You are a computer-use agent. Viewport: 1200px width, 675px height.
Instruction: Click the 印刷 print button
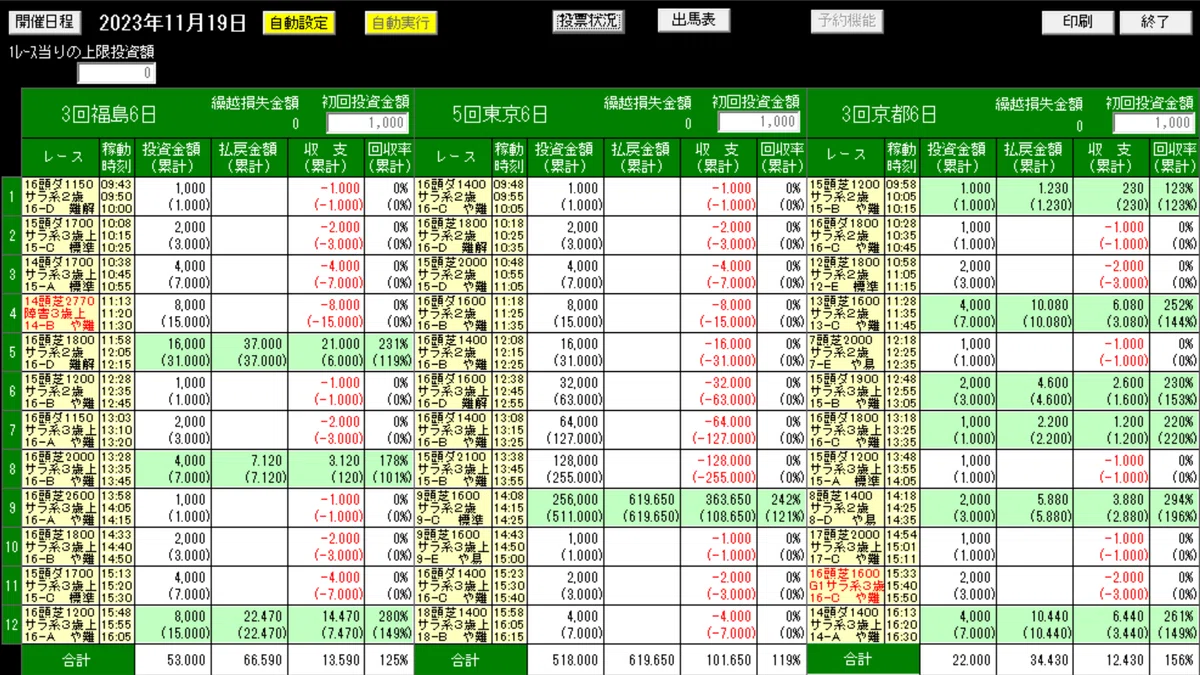pyautogui.click(x=1077, y=22)
